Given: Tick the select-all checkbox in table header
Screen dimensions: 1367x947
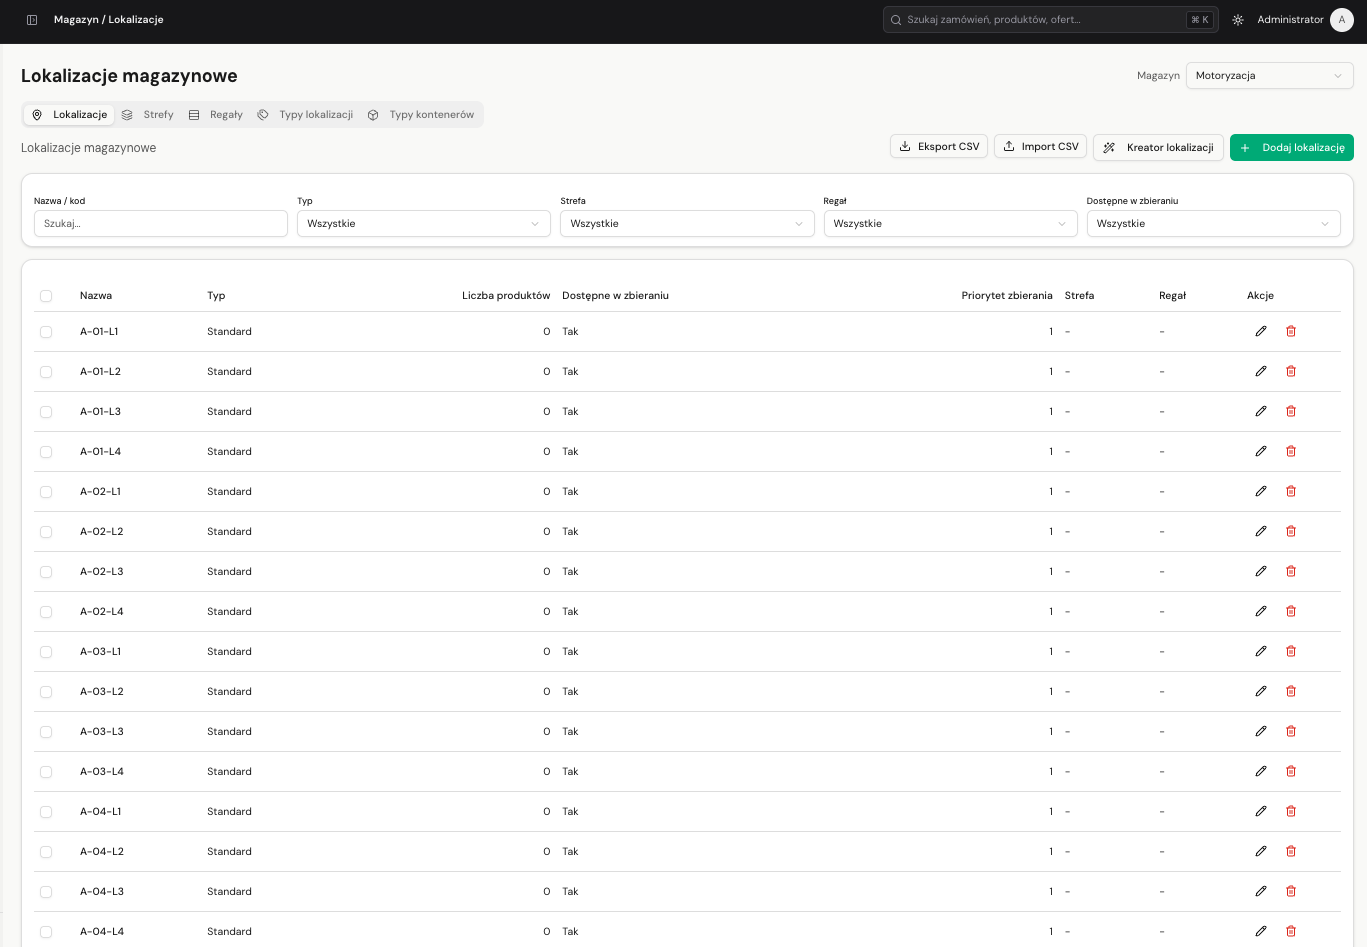Looking at the screenshot, I should 46,296.
